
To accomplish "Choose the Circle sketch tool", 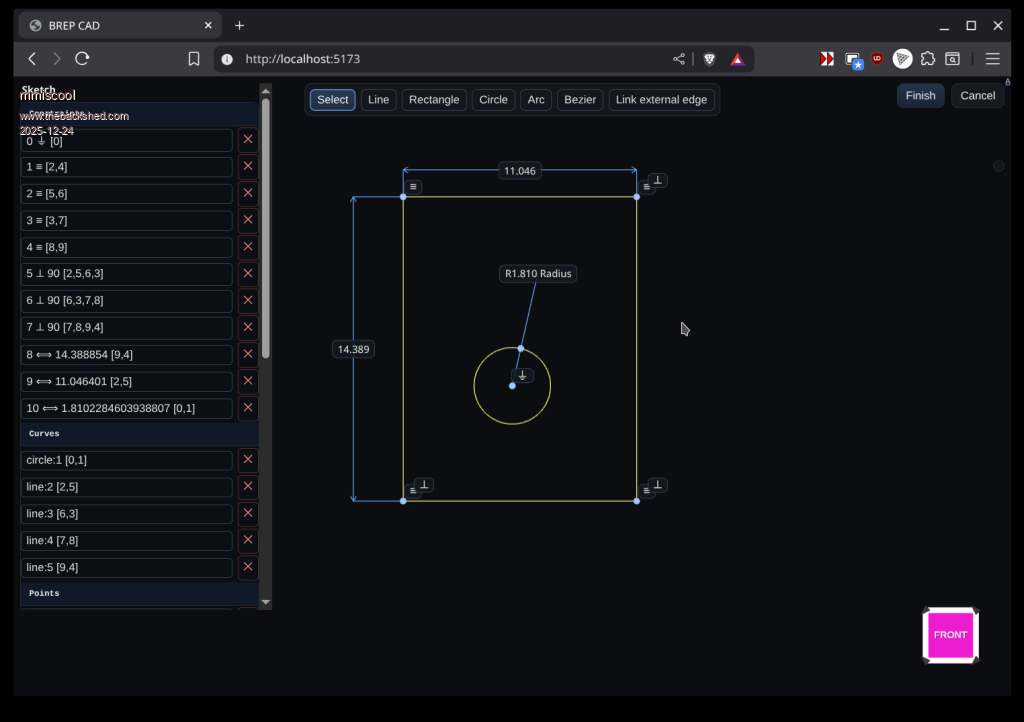I will (493, 100).
